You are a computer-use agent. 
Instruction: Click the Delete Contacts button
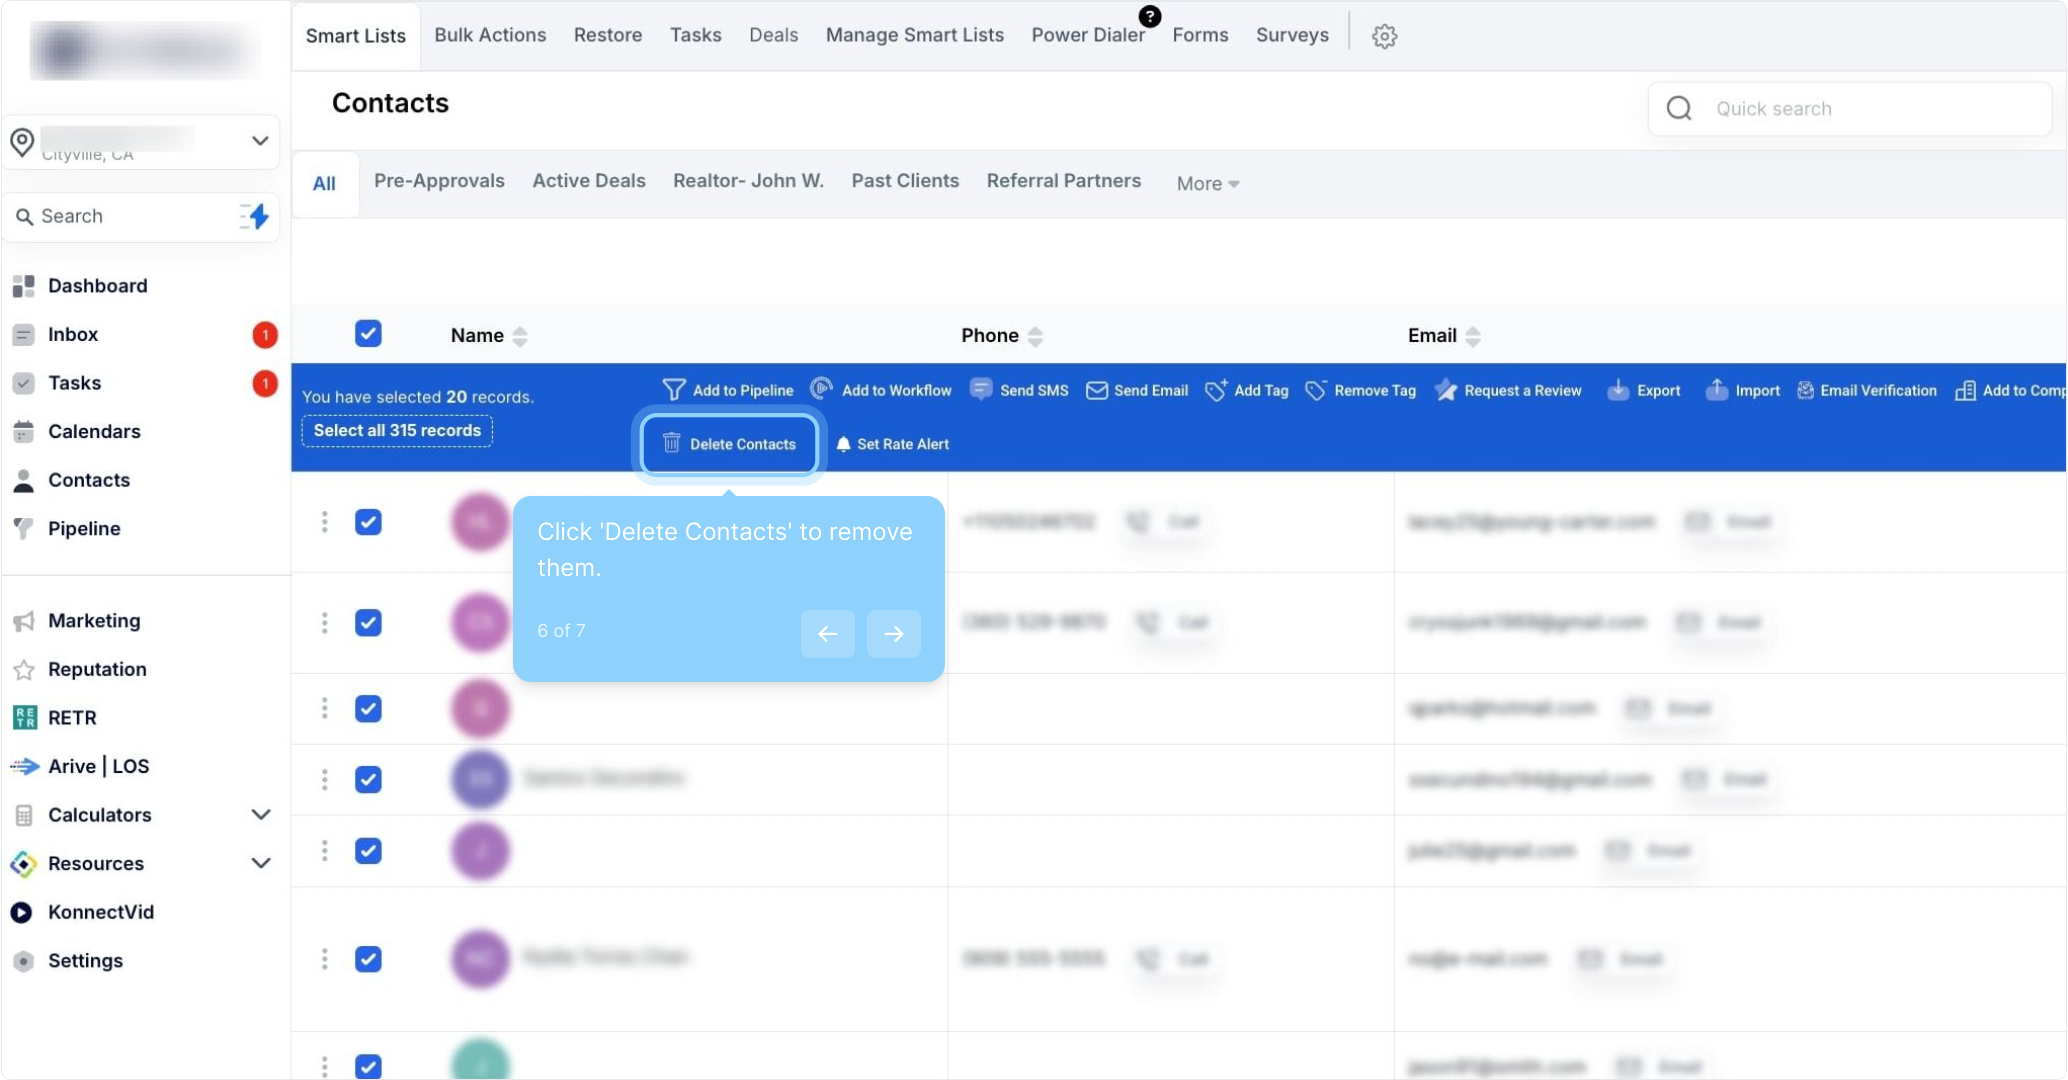[x=730, y=444]
